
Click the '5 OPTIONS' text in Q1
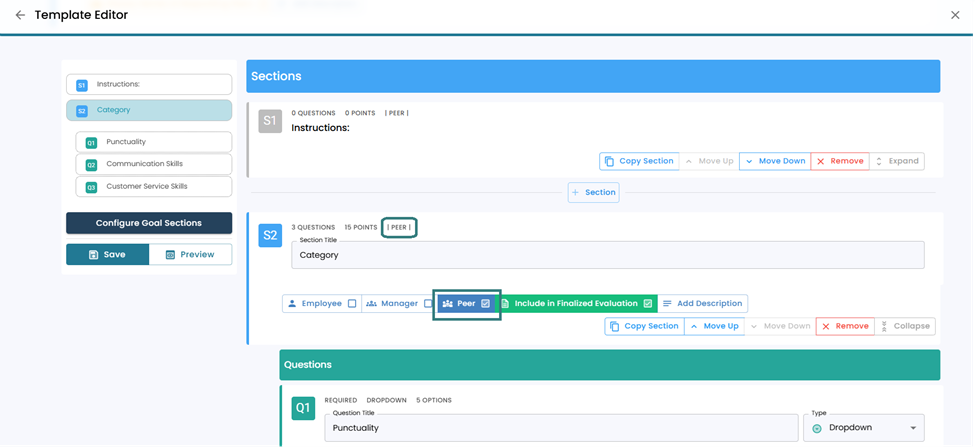tap(434, 401)
